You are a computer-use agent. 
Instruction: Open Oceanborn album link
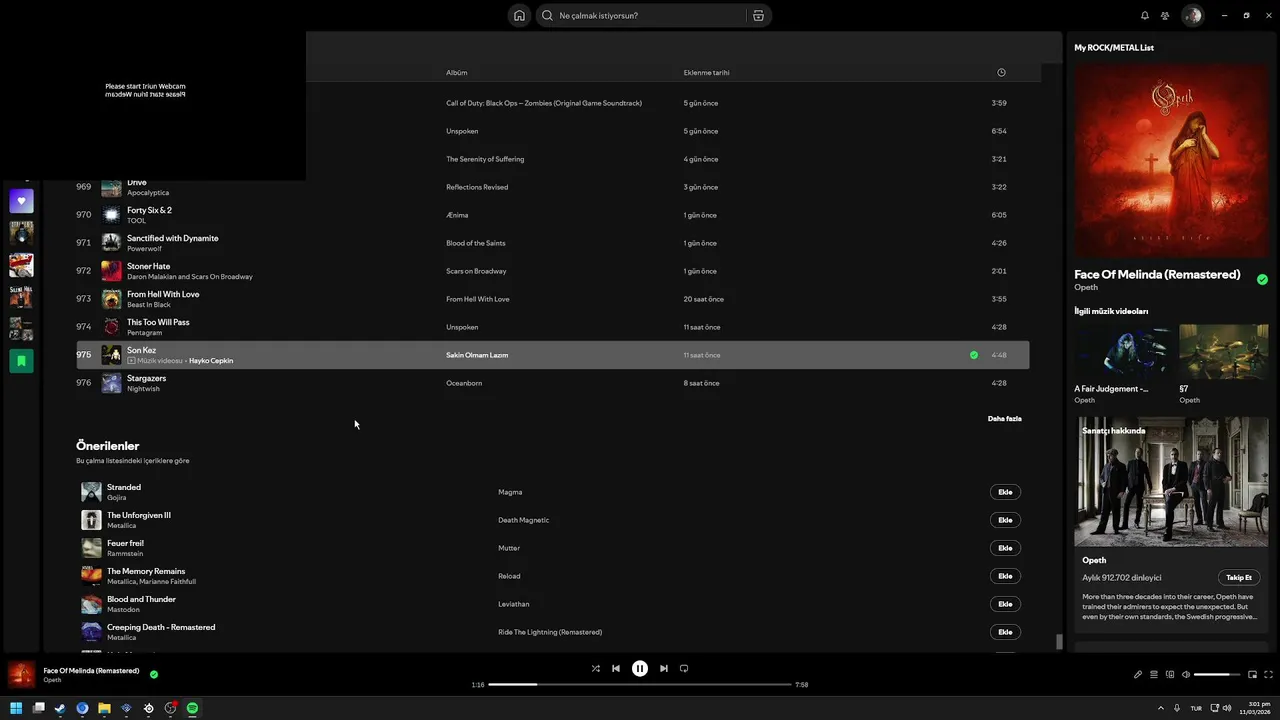464,383
